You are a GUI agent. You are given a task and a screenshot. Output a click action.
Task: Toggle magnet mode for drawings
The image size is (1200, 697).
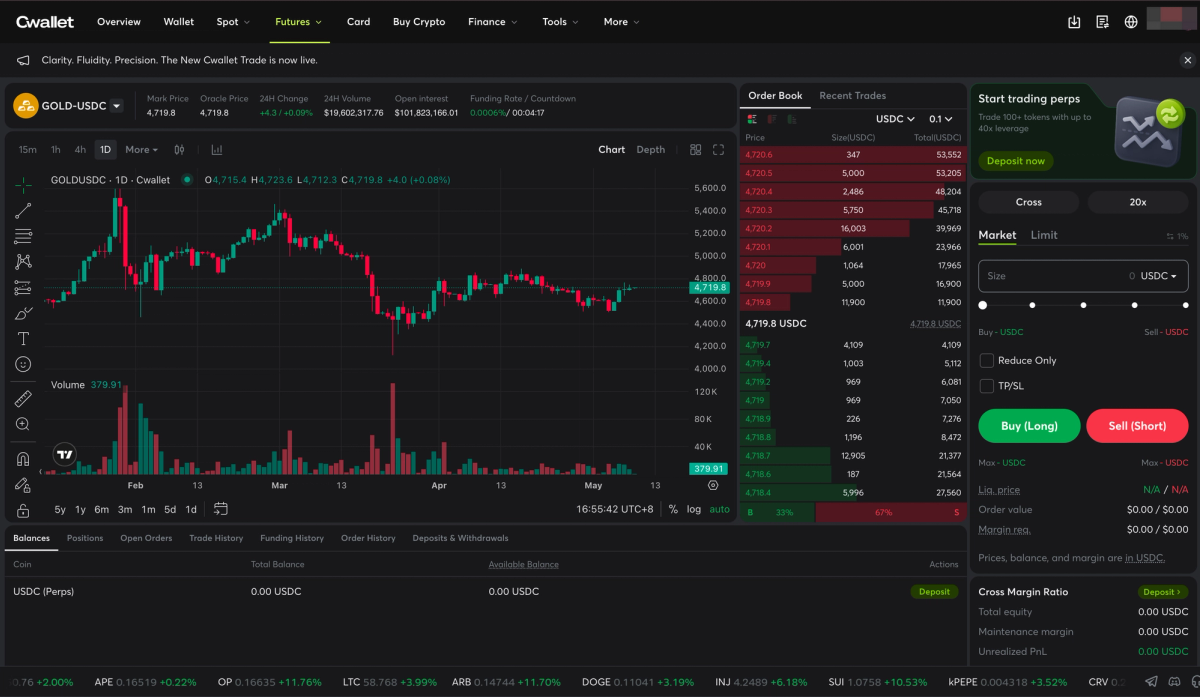[23, 459]
